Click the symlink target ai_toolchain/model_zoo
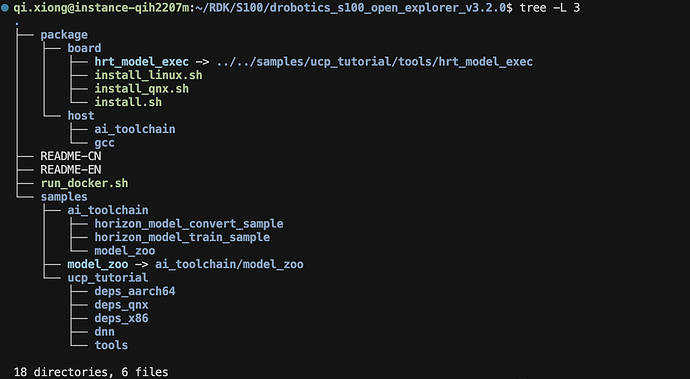The height and width of the screenshot is (379, 690). 229,264
